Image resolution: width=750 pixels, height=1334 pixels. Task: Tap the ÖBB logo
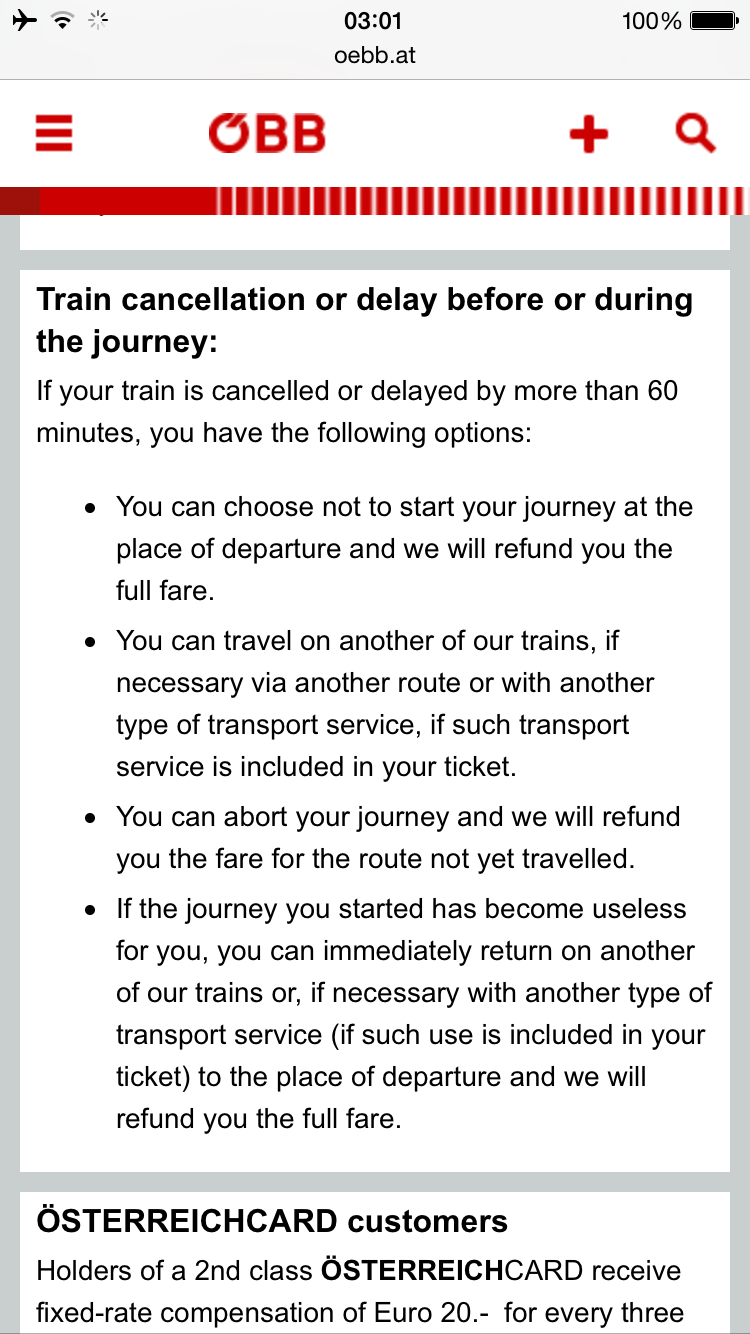[x=267, y=133]
